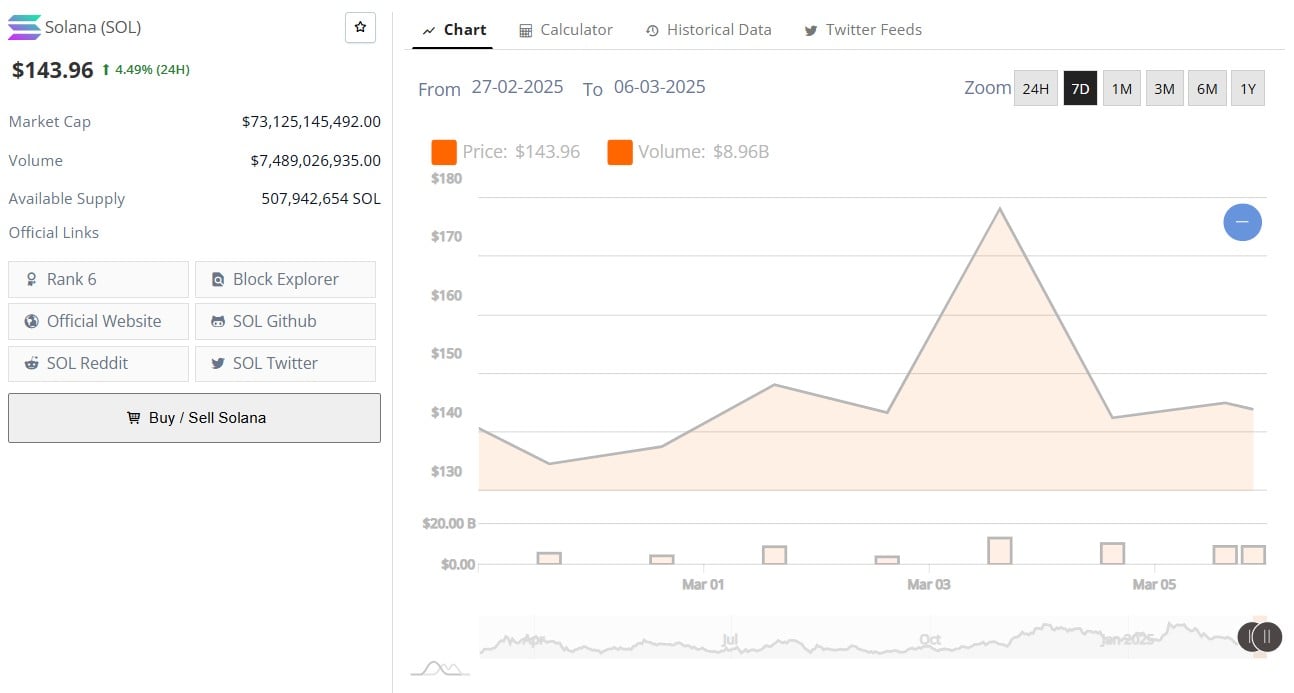
Task: Open the To date picker
Action: [x=659, y=87]
